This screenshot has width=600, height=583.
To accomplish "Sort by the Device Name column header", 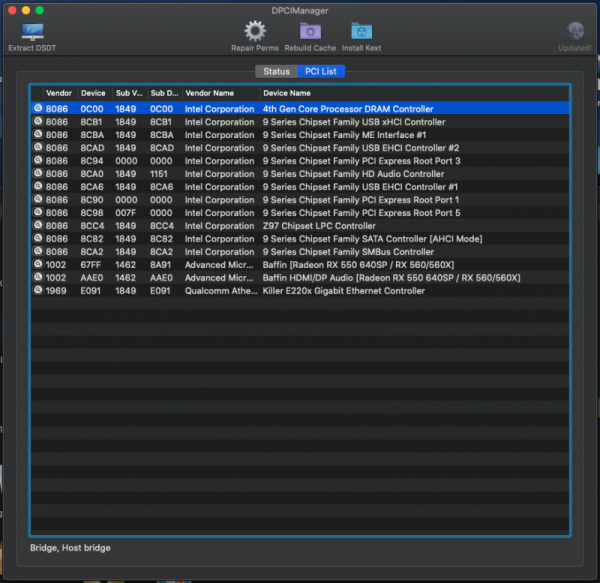I will tap(286, 93).
